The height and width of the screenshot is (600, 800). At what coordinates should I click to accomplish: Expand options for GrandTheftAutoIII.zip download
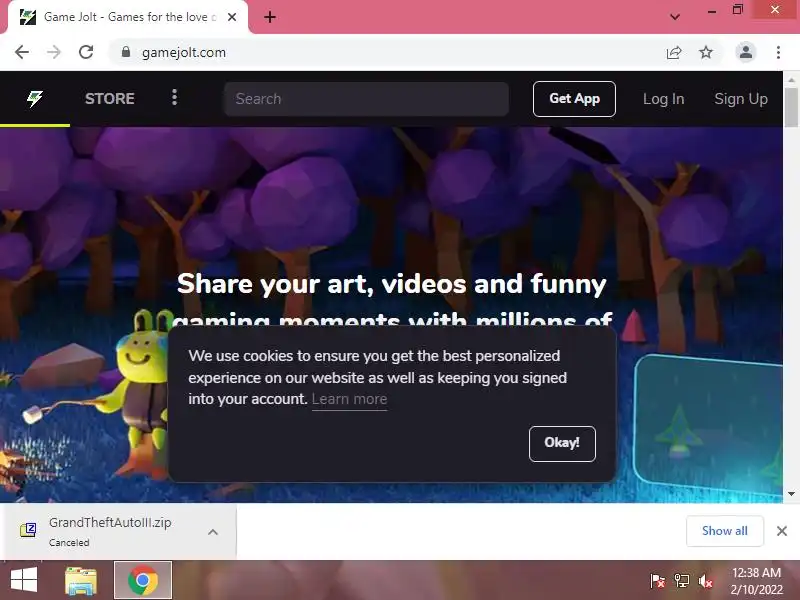213,532
